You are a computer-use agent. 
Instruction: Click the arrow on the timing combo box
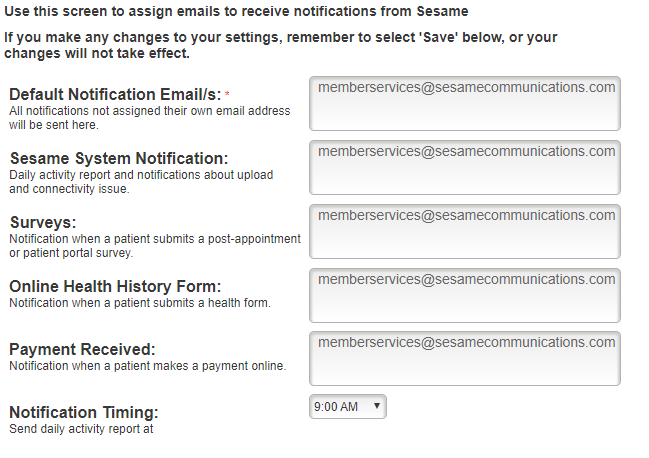click(x=377, y=406)
